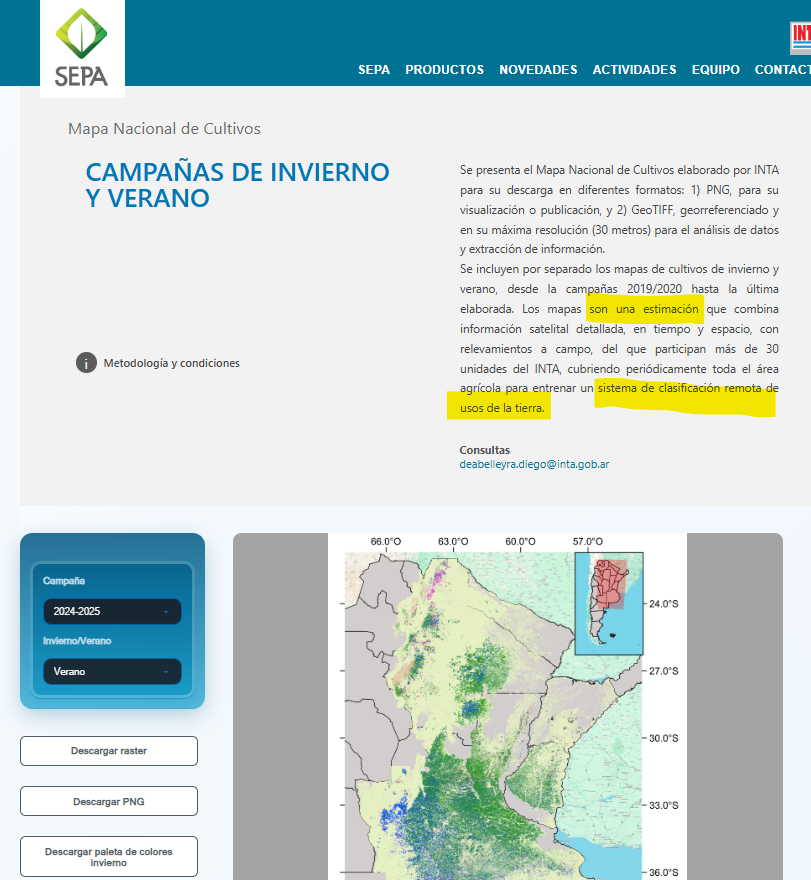Screen dimensions: 811x880
Task: Click the 30.0°S latitude label
Action: 663,739
